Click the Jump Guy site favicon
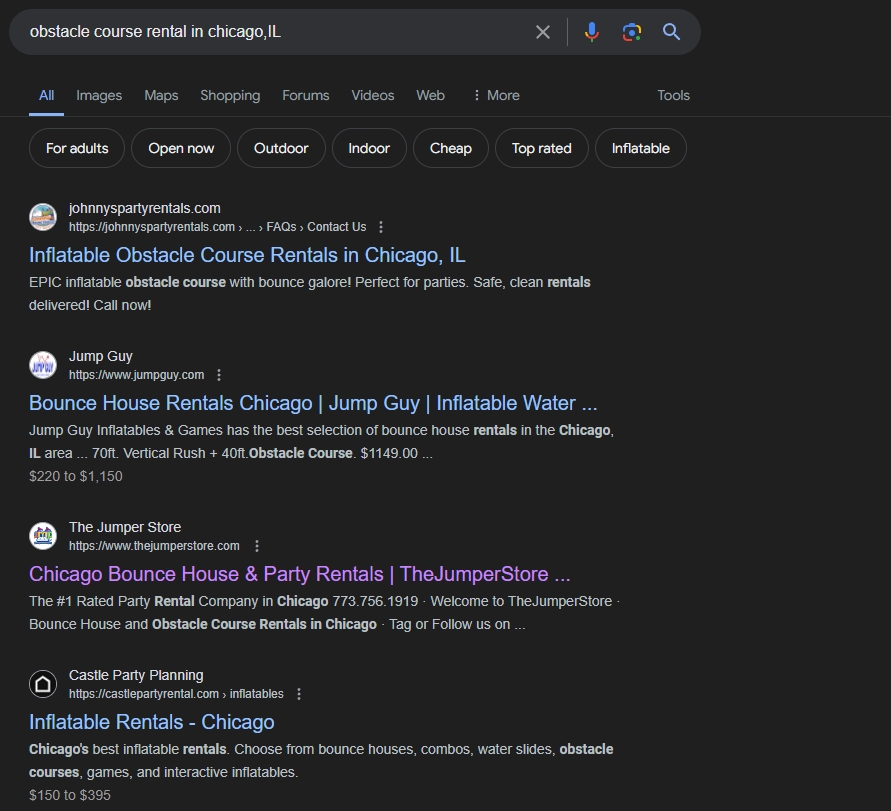 [x=43, y=365]
